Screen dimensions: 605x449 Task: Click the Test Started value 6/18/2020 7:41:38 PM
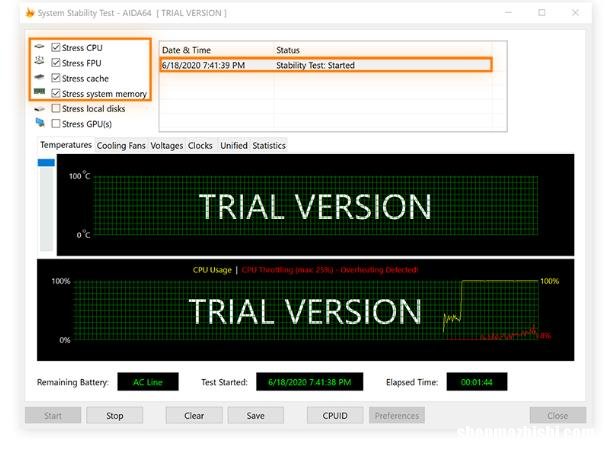pos(309,382)
